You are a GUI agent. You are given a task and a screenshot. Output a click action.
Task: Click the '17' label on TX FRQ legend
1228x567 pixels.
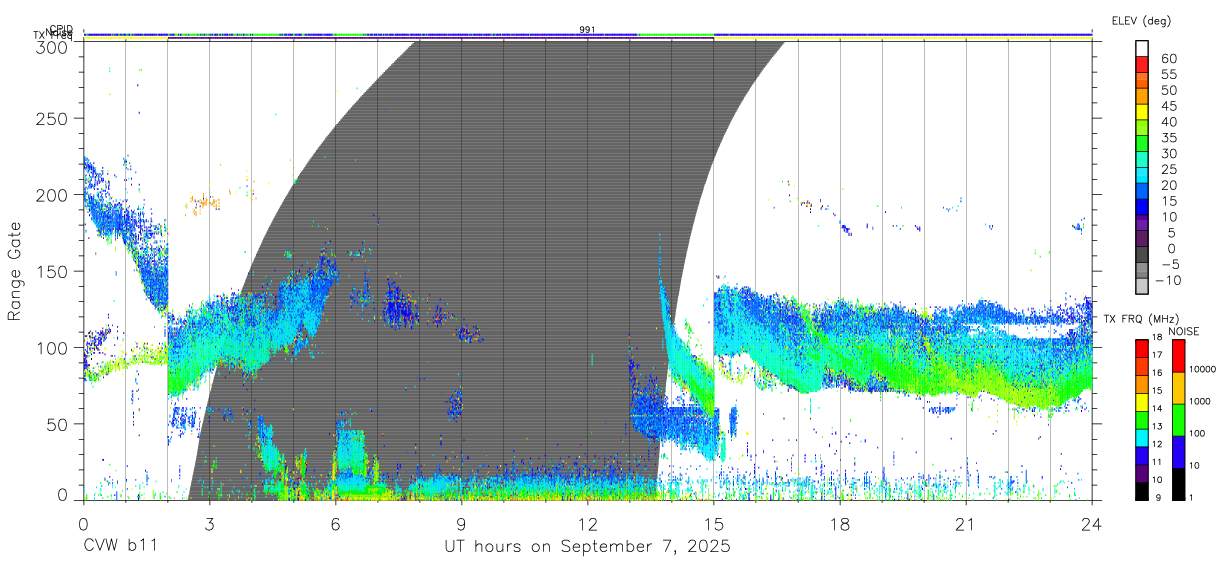[x=1159, y=355]
